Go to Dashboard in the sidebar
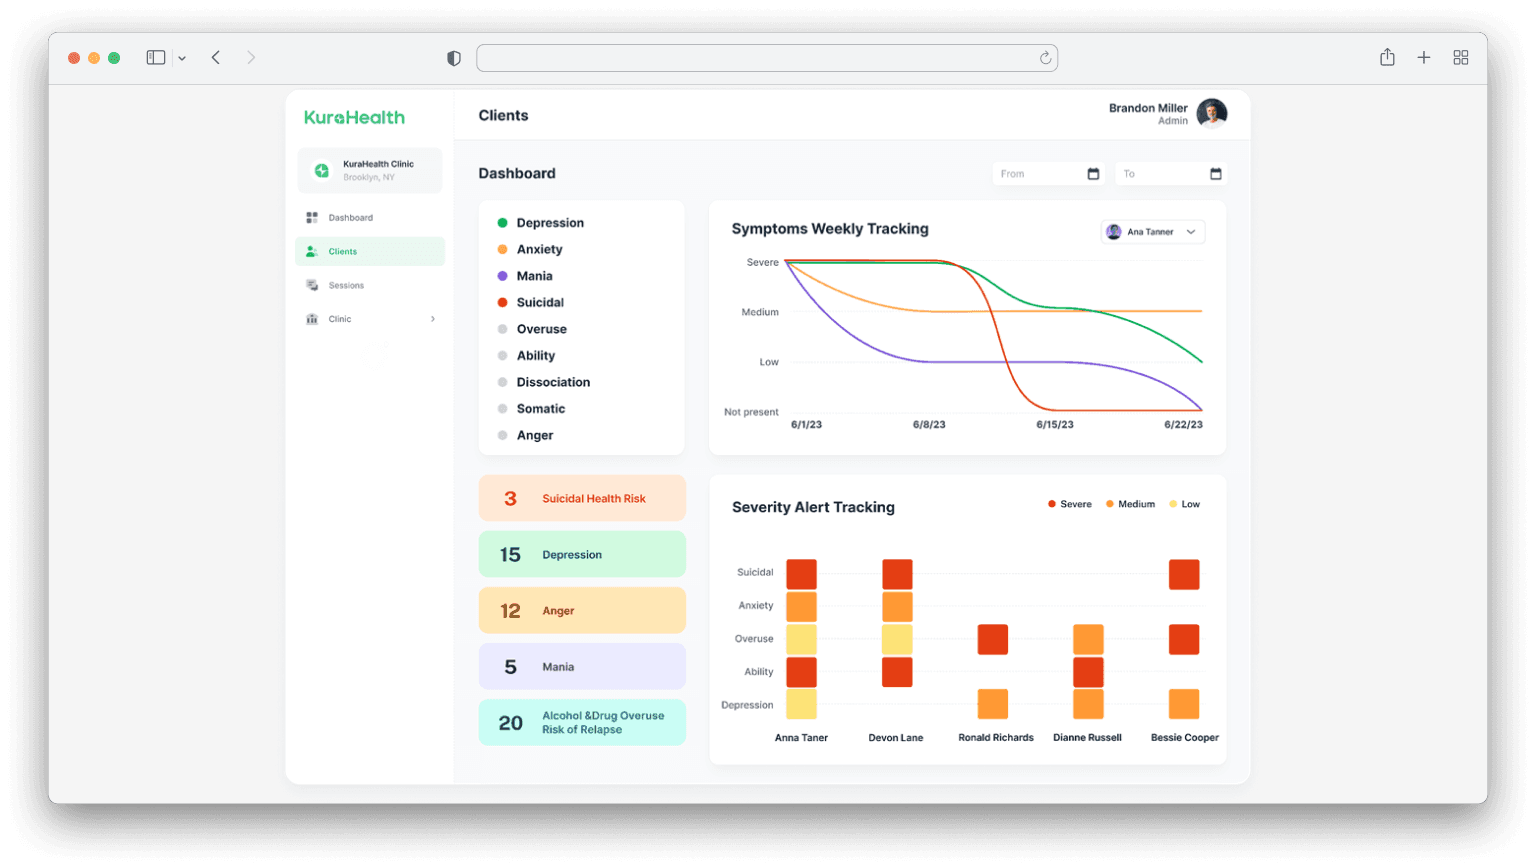This screenshot has height=868, width=1536. tap(350, 218)
